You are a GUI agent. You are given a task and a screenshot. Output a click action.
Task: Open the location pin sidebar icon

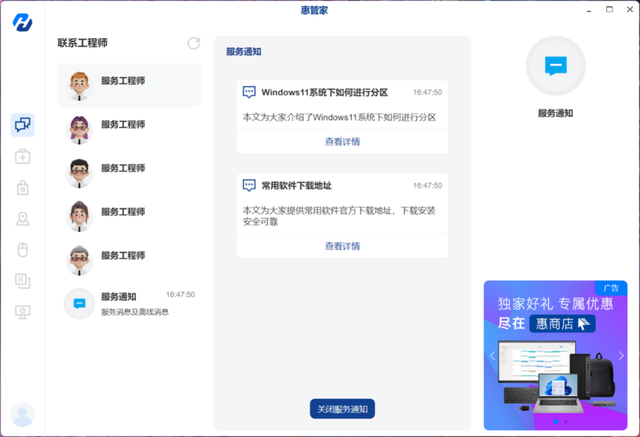(x=22, y=219)
